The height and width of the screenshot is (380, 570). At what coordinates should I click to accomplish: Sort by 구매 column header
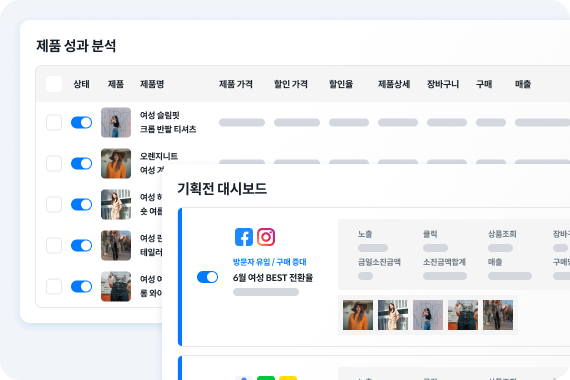point(484,84)
